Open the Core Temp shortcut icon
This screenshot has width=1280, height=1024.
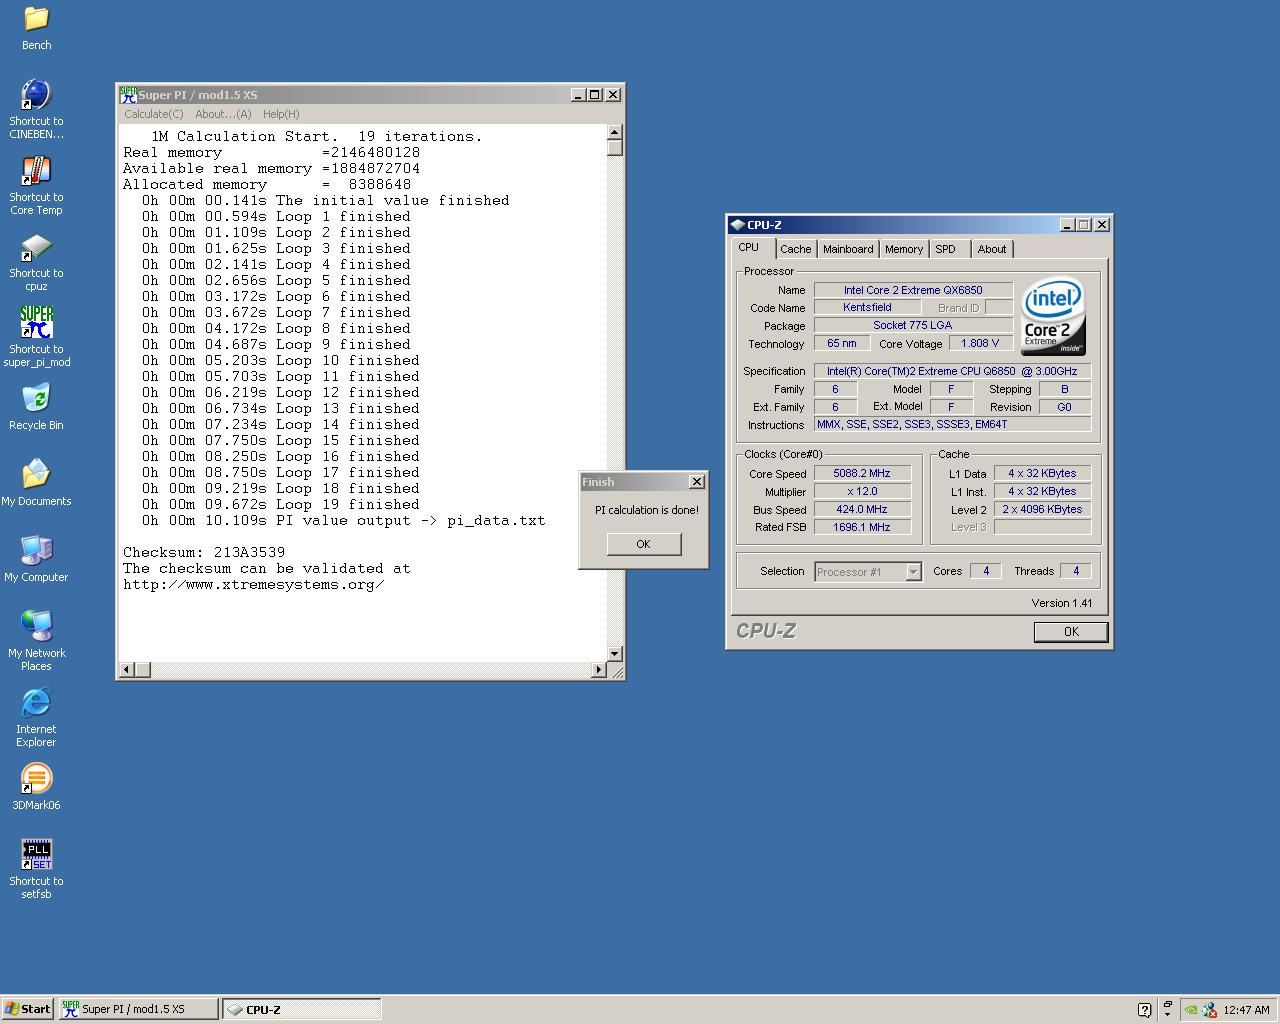(x=36, y=171)
